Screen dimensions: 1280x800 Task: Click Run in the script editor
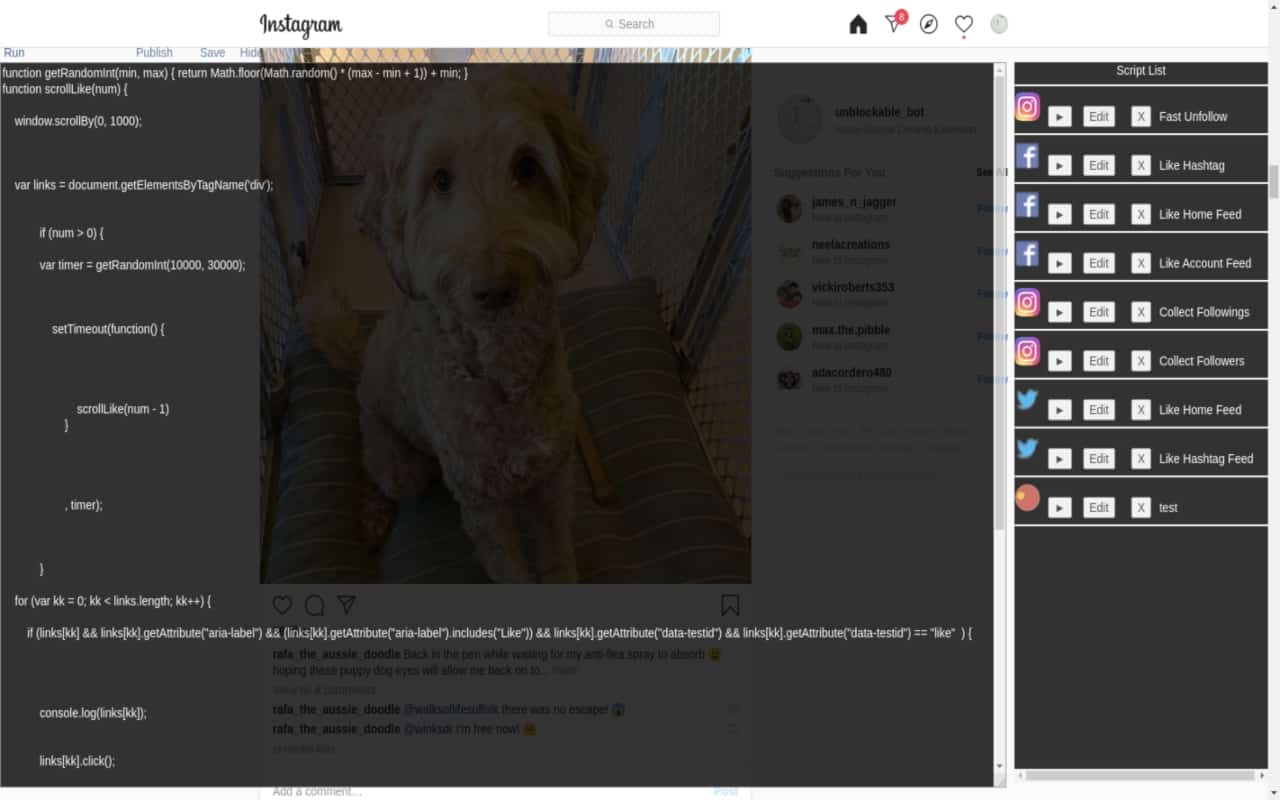pyautogui.click(x=14, y=53)
